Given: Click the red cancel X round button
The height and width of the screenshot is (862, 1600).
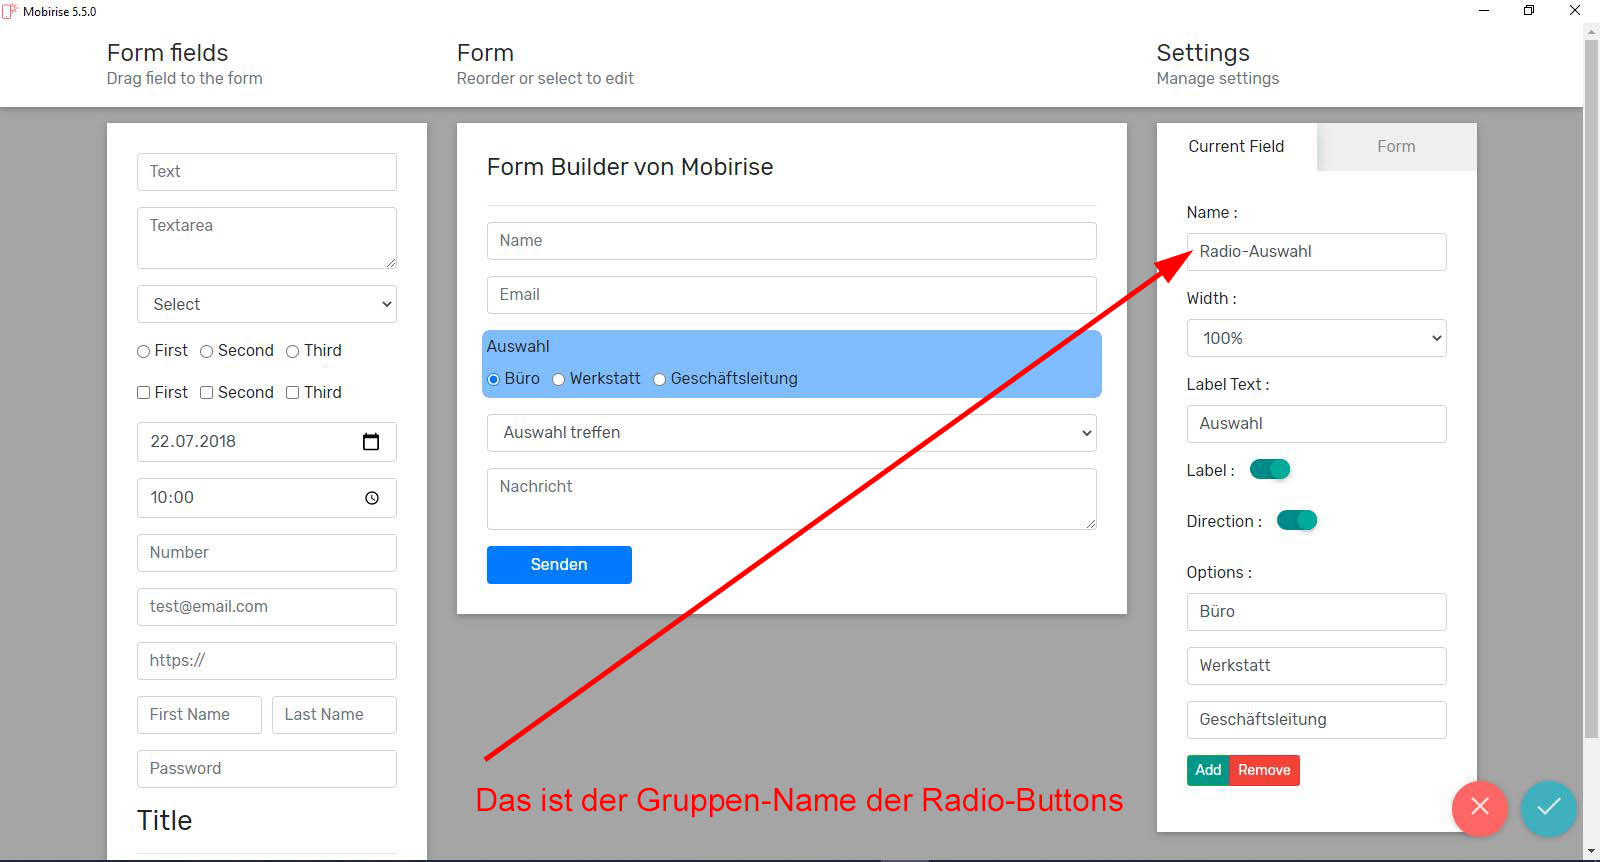Looking at the screenshot, I should 1480,807.
